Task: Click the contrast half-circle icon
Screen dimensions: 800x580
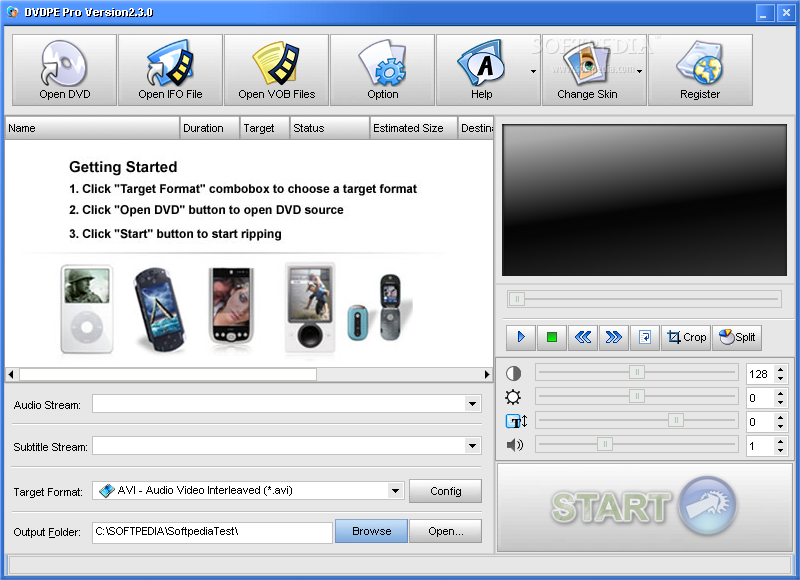Action: point(513,373)
